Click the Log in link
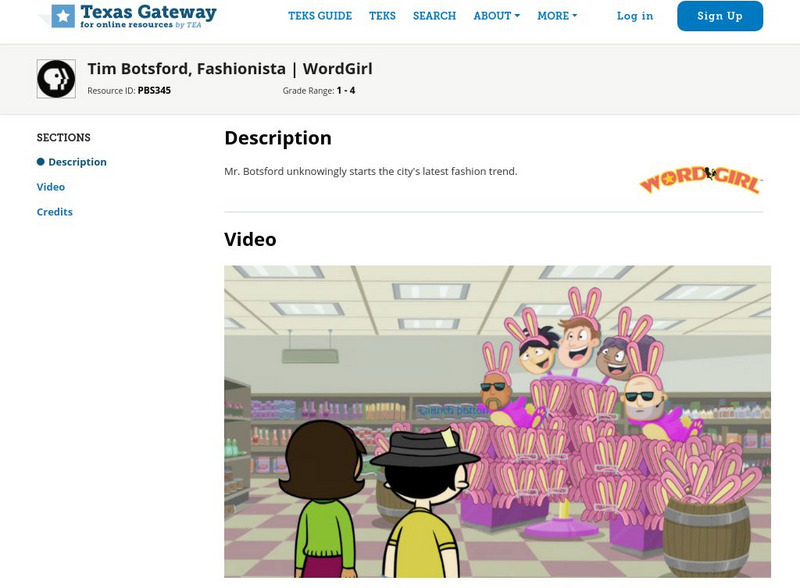This screenshot has height=588, width=800. pos(635,16)
